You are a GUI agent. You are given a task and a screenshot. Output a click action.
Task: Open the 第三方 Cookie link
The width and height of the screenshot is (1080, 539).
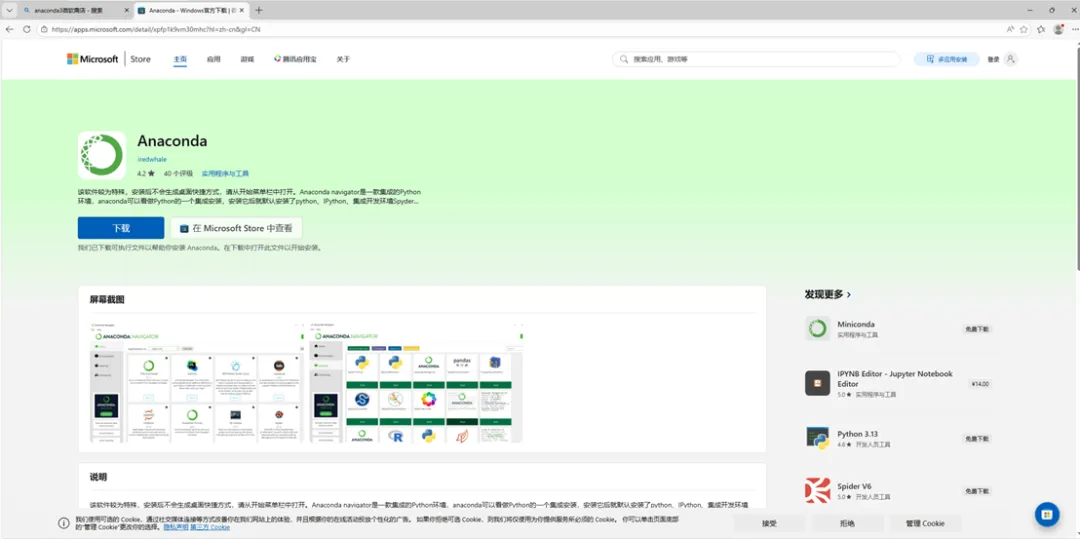tap(210, 527)
